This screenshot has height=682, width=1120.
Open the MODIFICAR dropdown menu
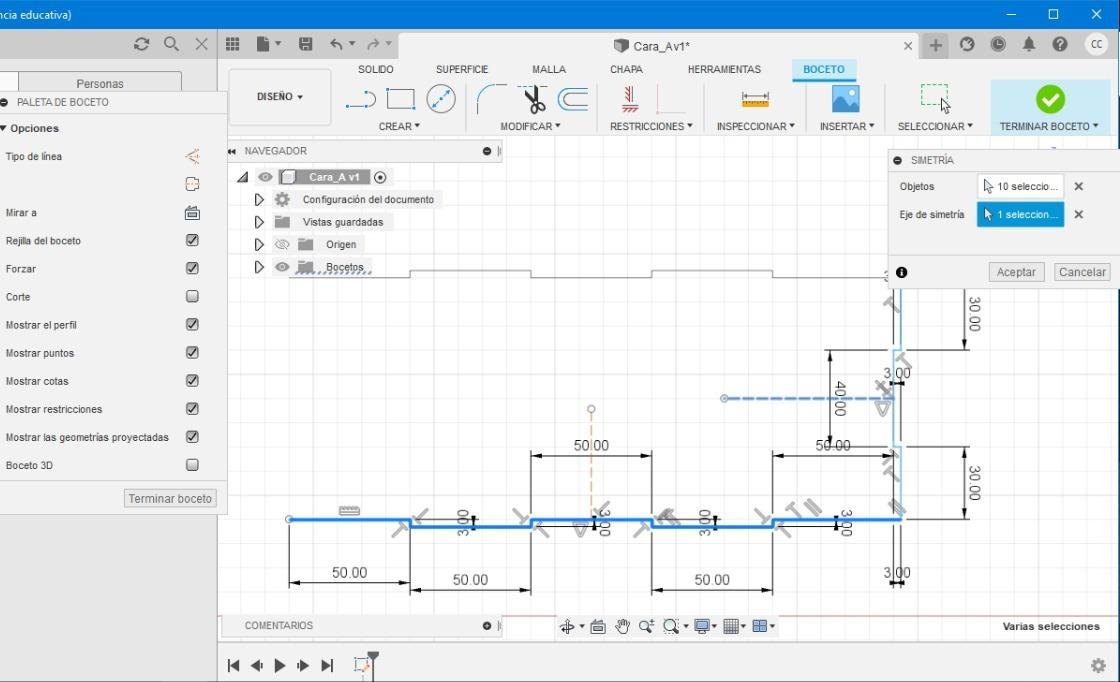[x=530, y=126]
